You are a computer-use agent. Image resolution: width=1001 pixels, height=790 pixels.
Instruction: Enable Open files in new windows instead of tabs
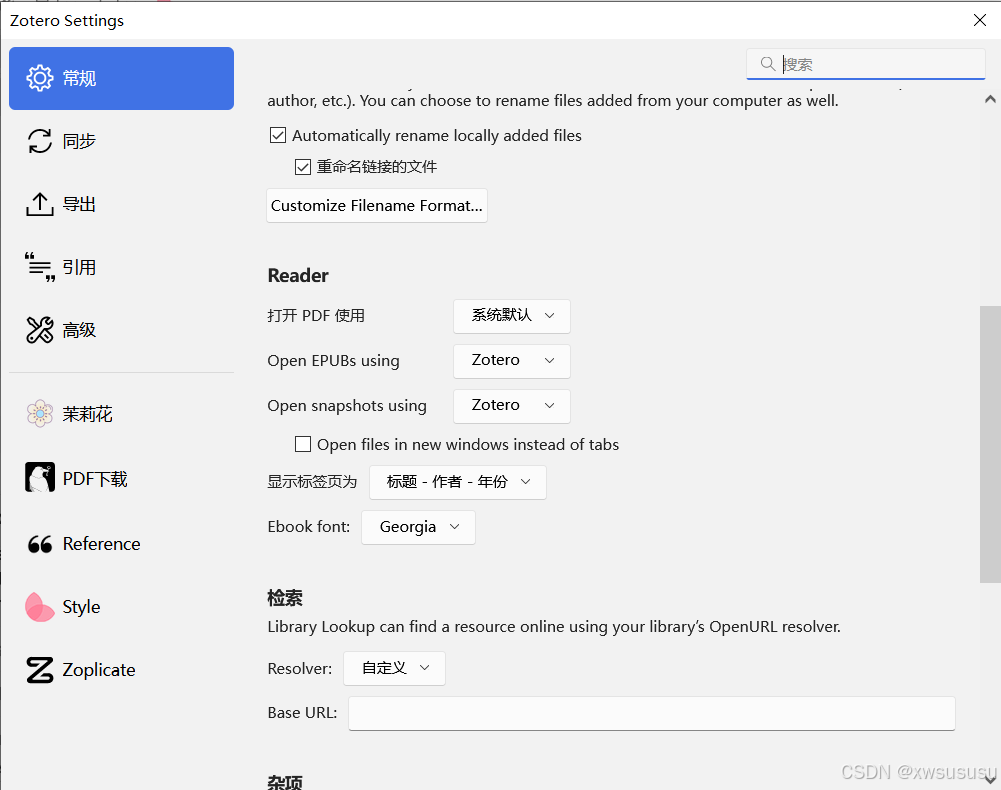[303, 444]
